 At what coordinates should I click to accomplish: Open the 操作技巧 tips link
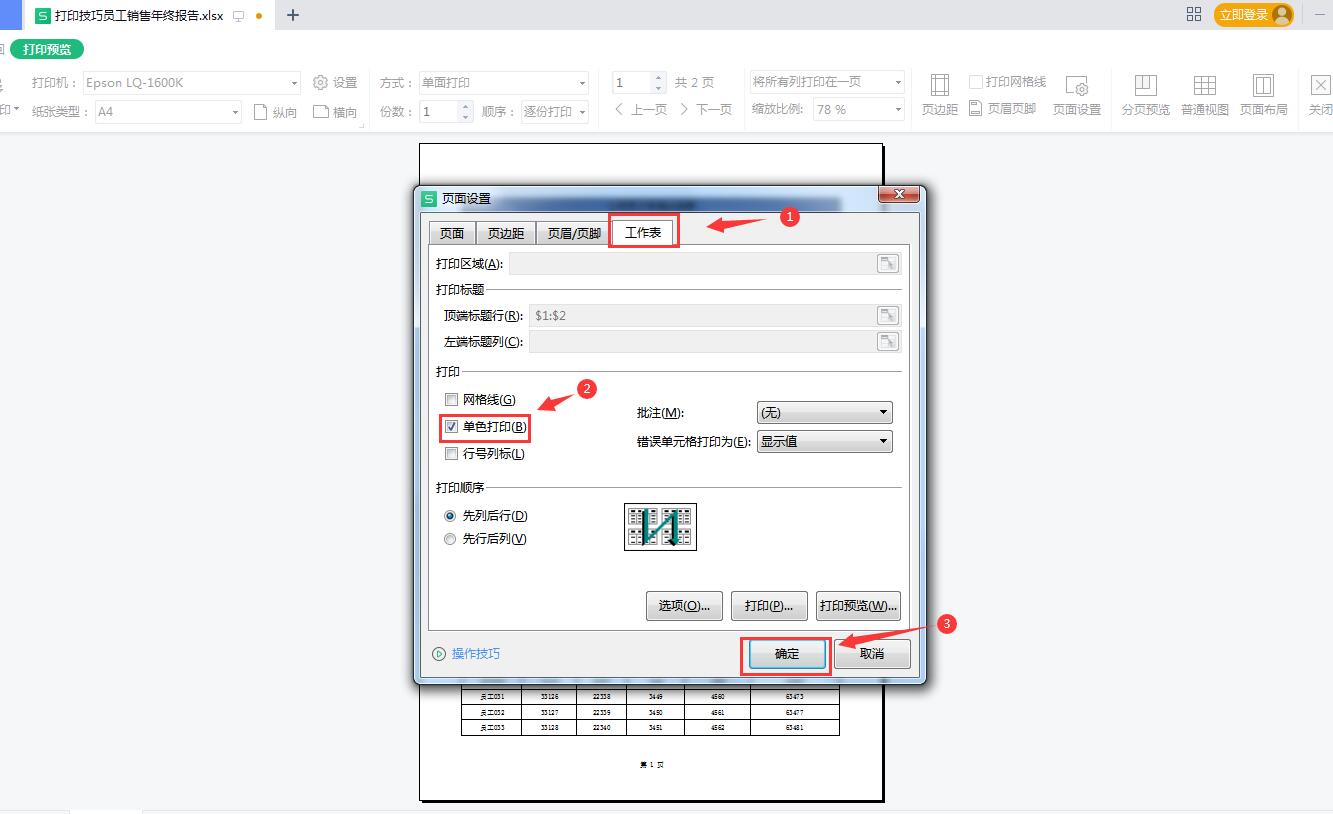point(475,654)
